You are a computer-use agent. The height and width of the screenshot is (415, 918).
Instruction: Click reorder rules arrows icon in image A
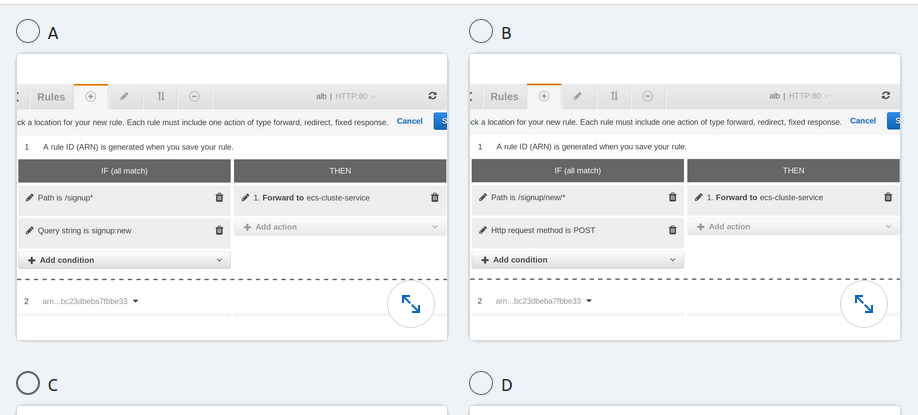160,97
